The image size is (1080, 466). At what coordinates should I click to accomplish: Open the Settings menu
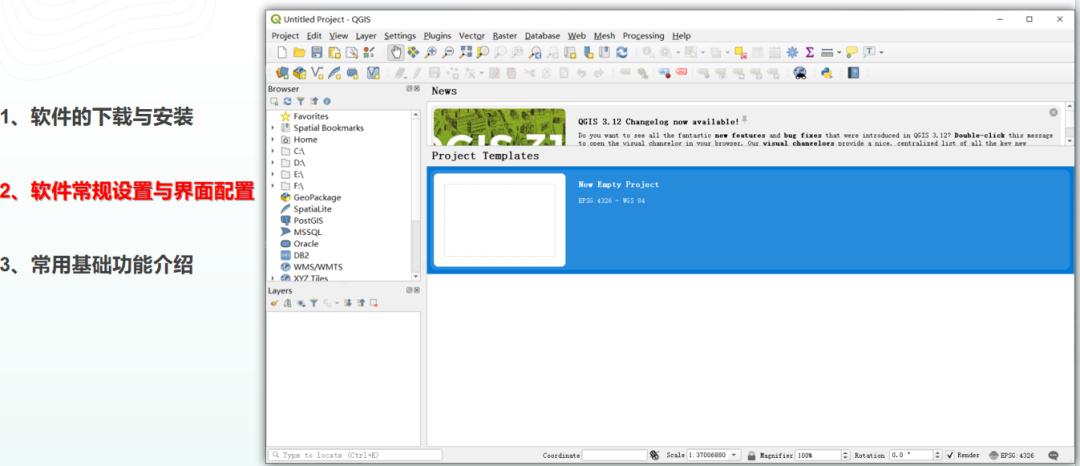[x=400, y=36]
